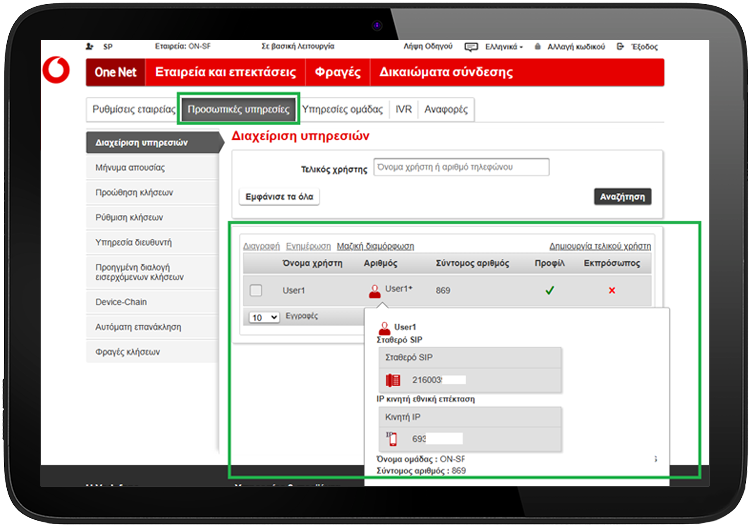Viewport: 750px width, 527px height.
Task: Click the Κινητή IP mobile phone icon
Action: click(392, 439)
